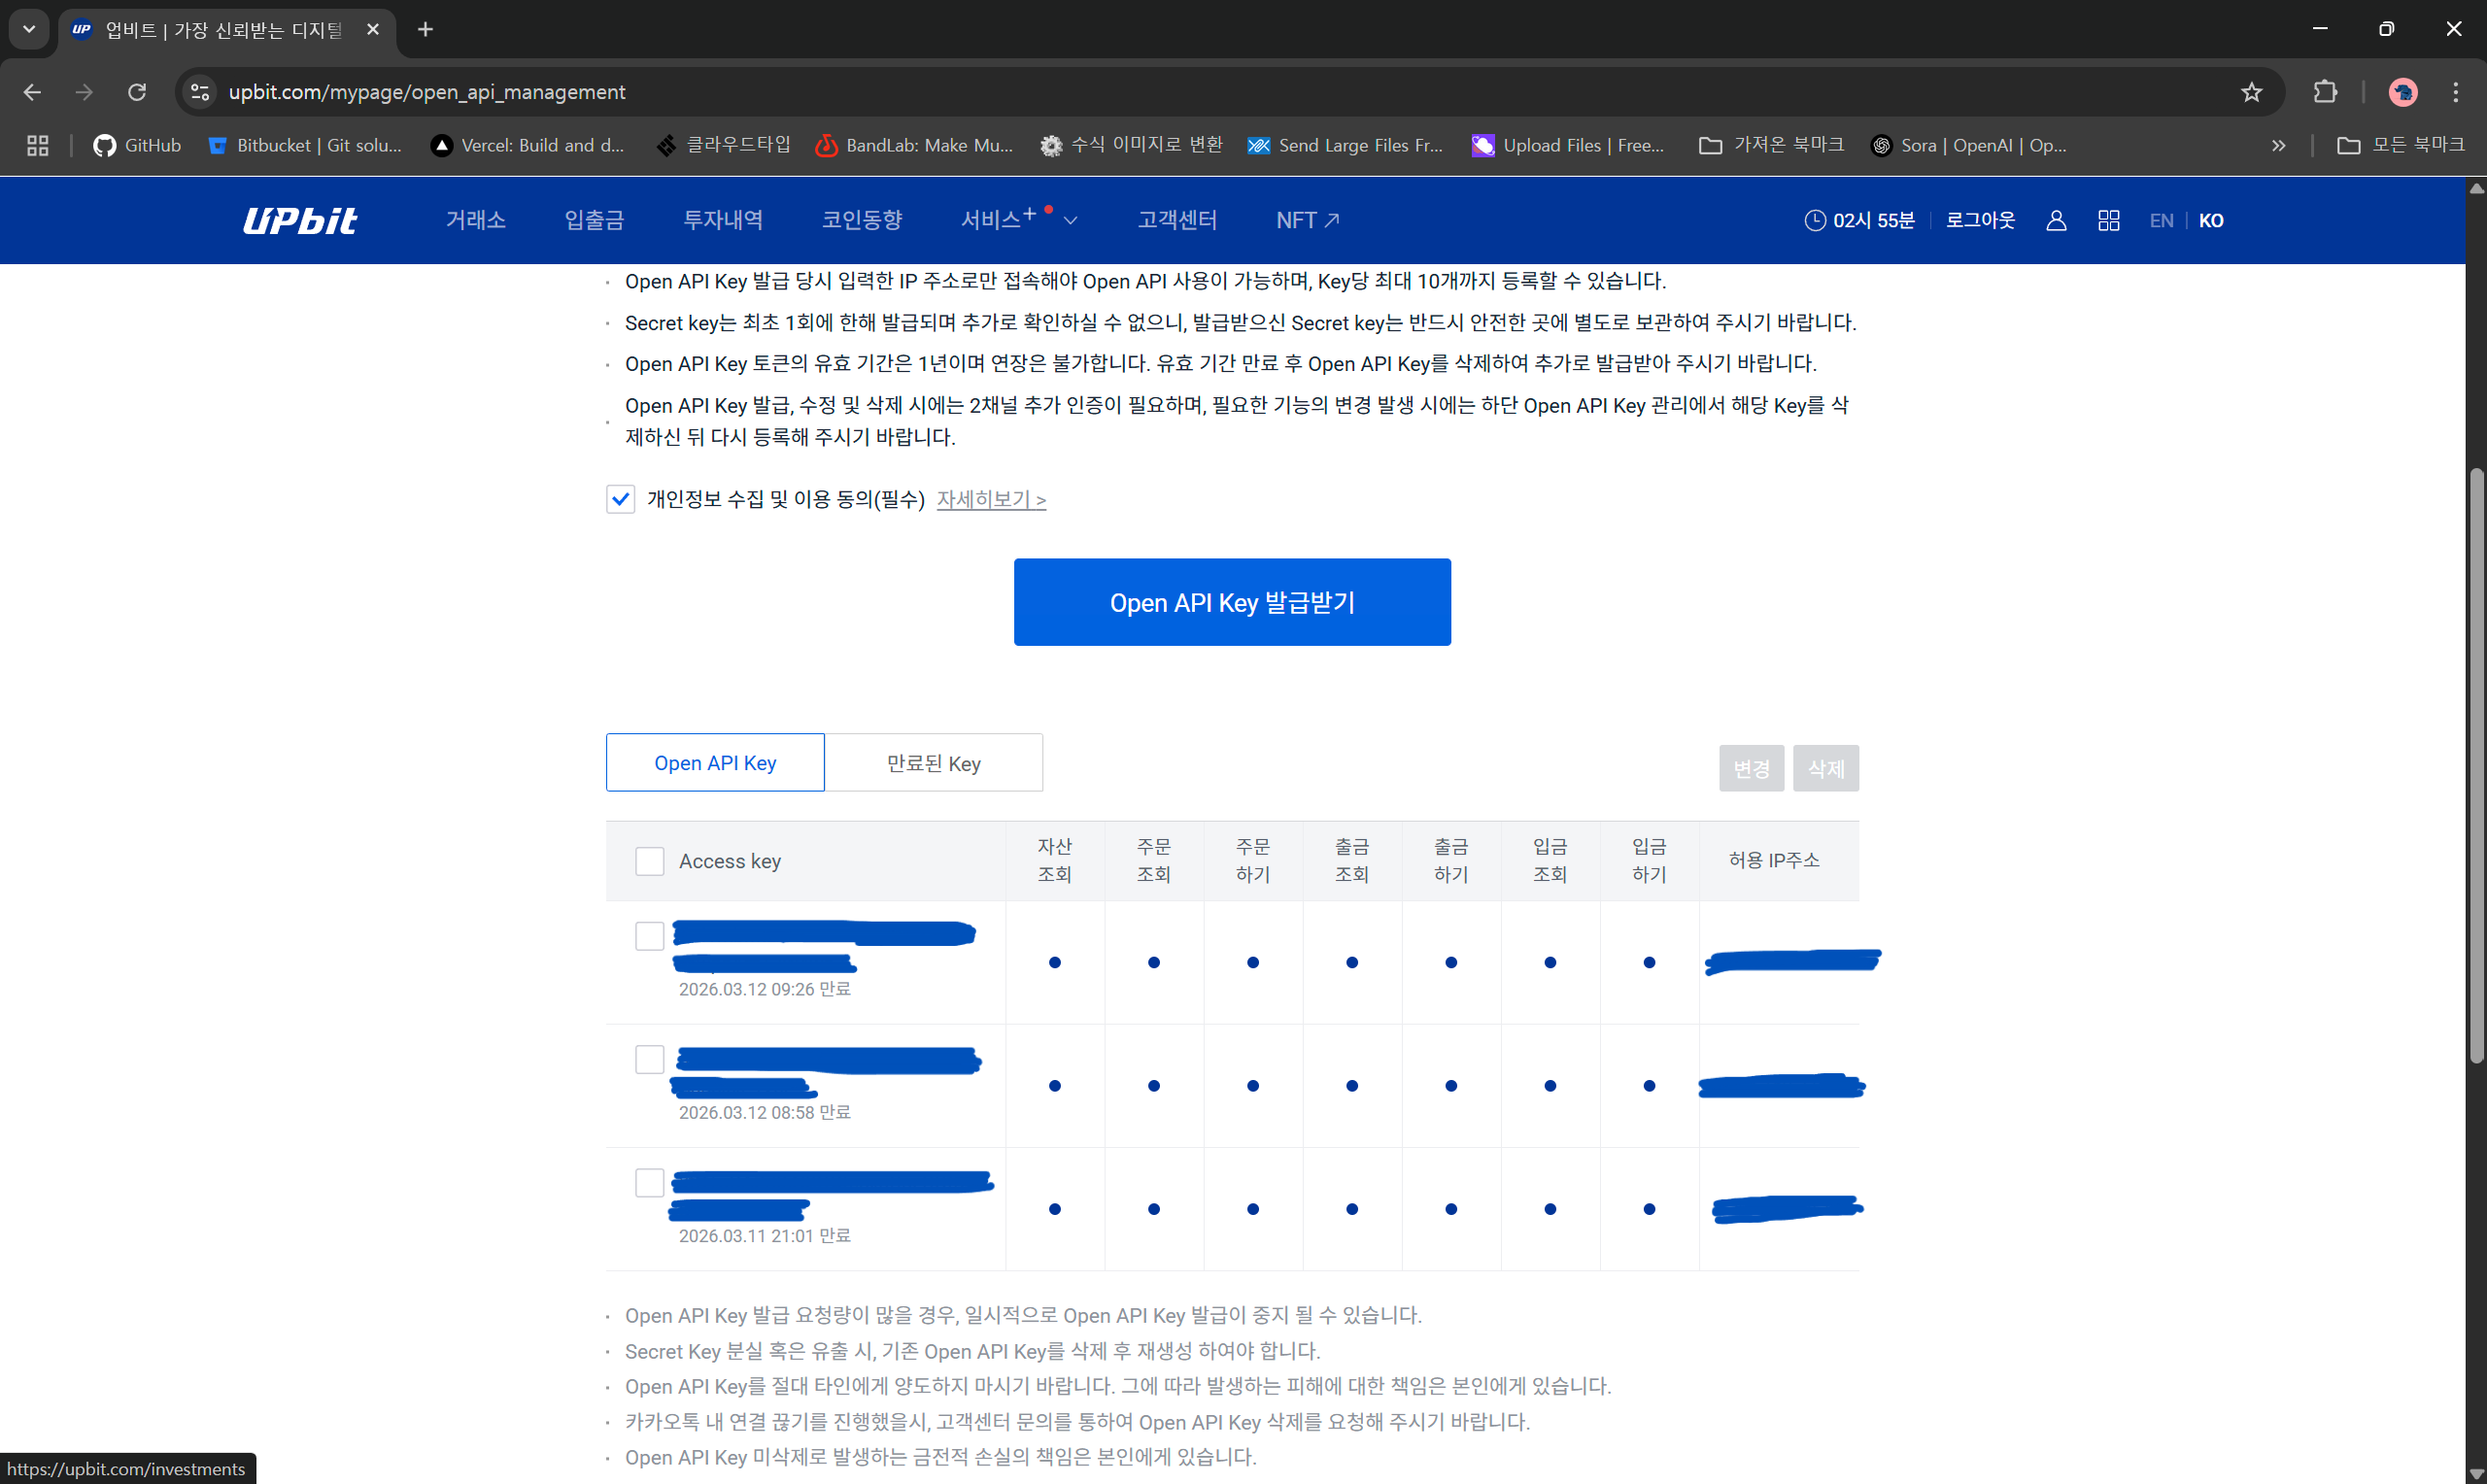The height and width of the screenshot is (1484, 2487).
Task: Open Upload Files bookmark
Action: click(x=1569, y=146)
